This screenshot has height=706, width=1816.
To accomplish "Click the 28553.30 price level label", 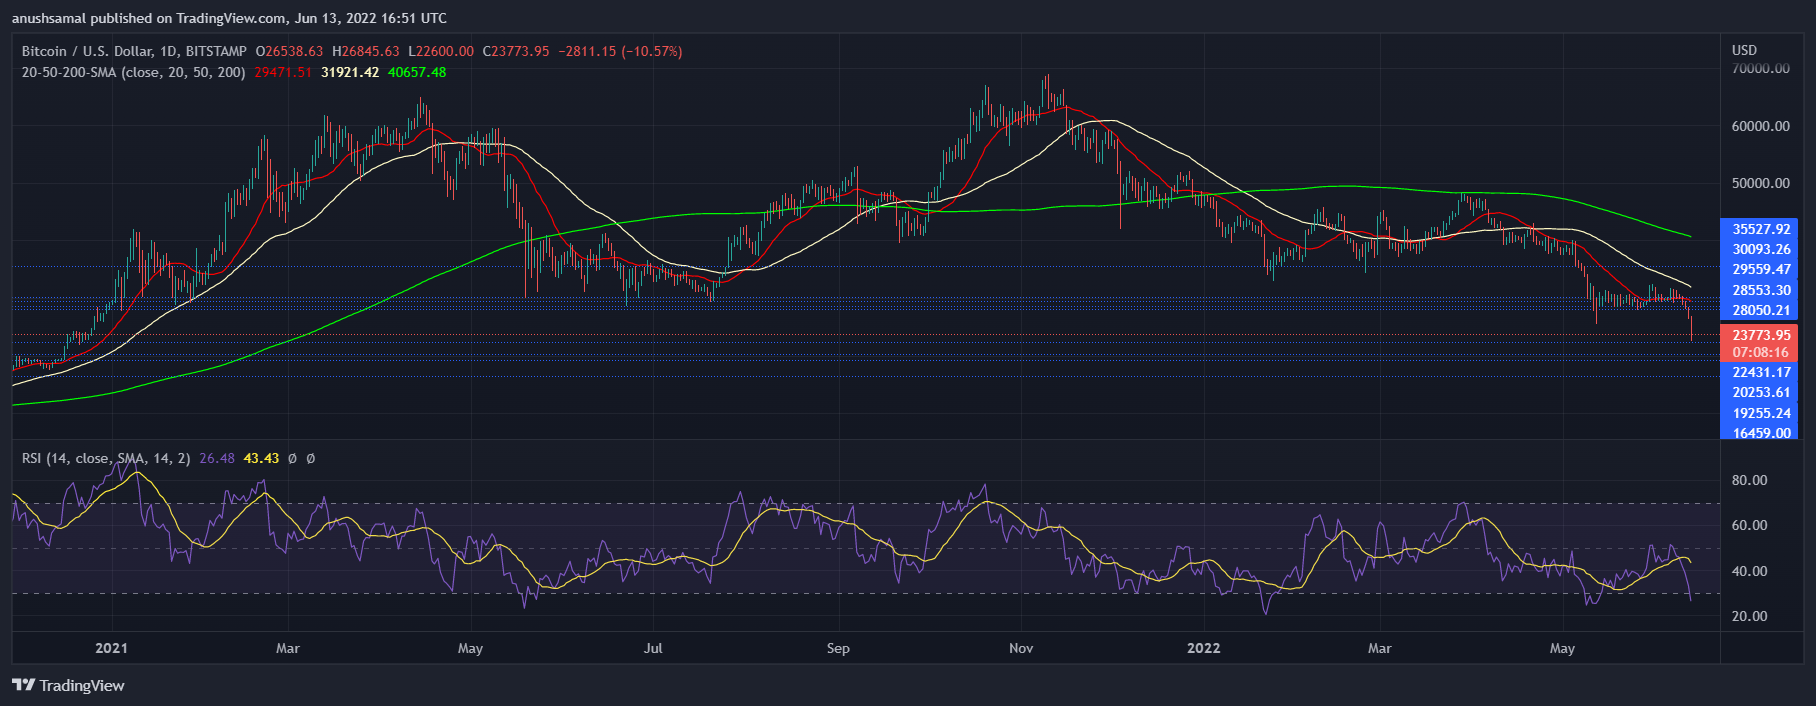I will 1761,290.
